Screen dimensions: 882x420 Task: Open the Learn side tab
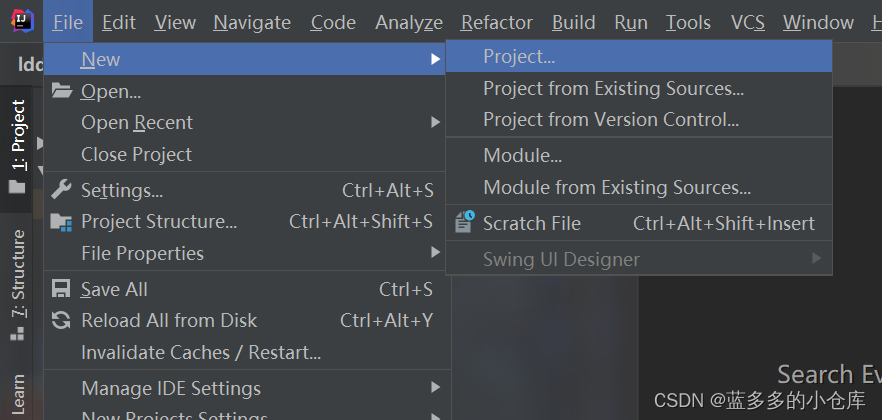pyautogui.click(x=18, y=394)
